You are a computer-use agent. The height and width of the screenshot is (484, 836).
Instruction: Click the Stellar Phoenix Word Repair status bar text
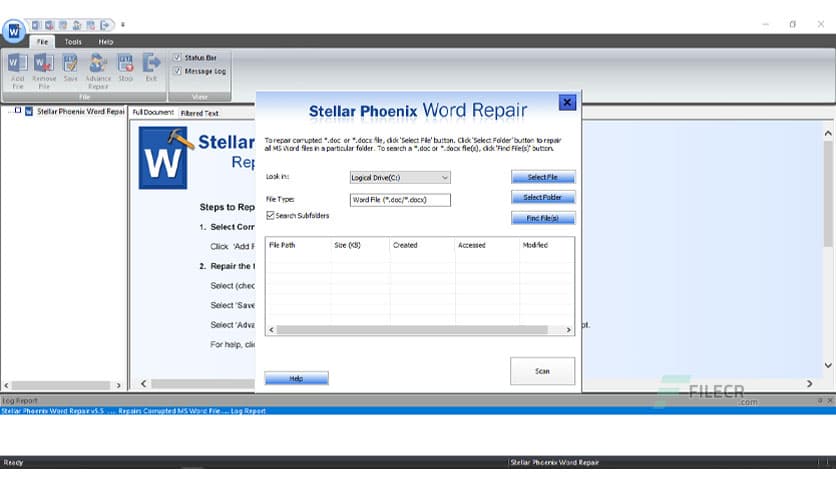pyautogui.click(x=554, y=462)
